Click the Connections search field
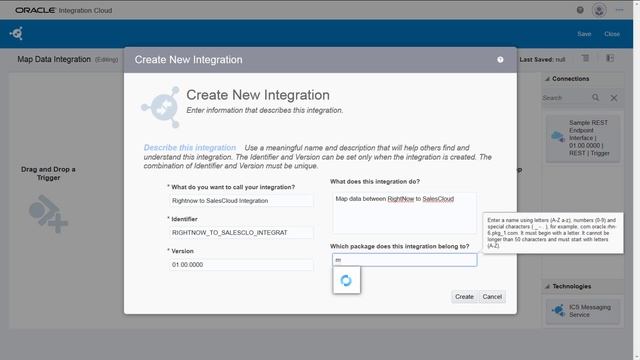 pos(565,98)
